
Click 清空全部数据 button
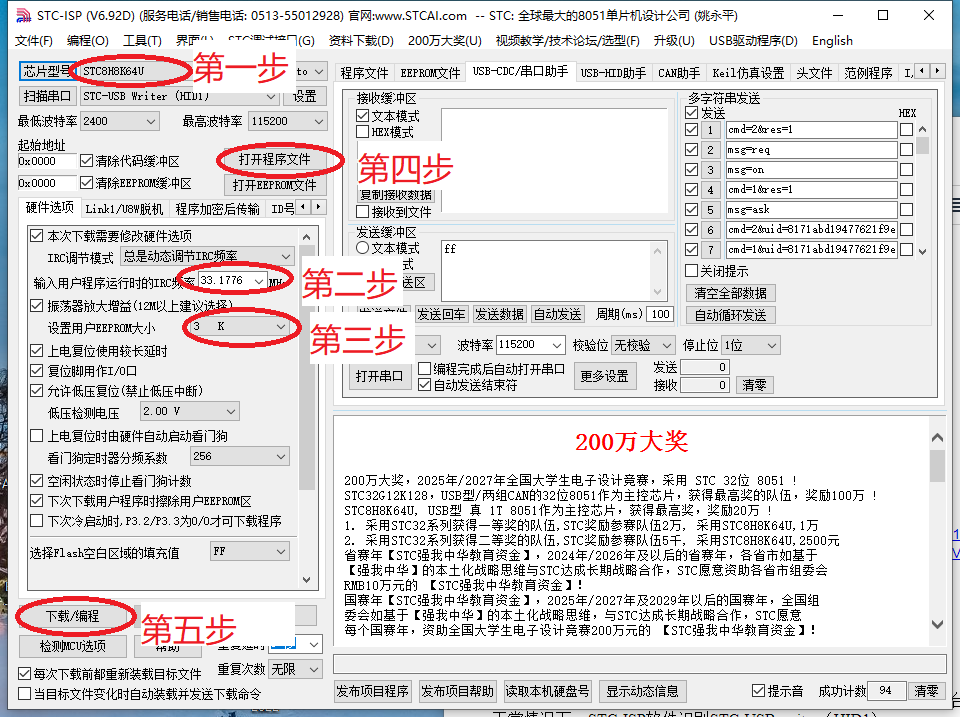[730, 293]
